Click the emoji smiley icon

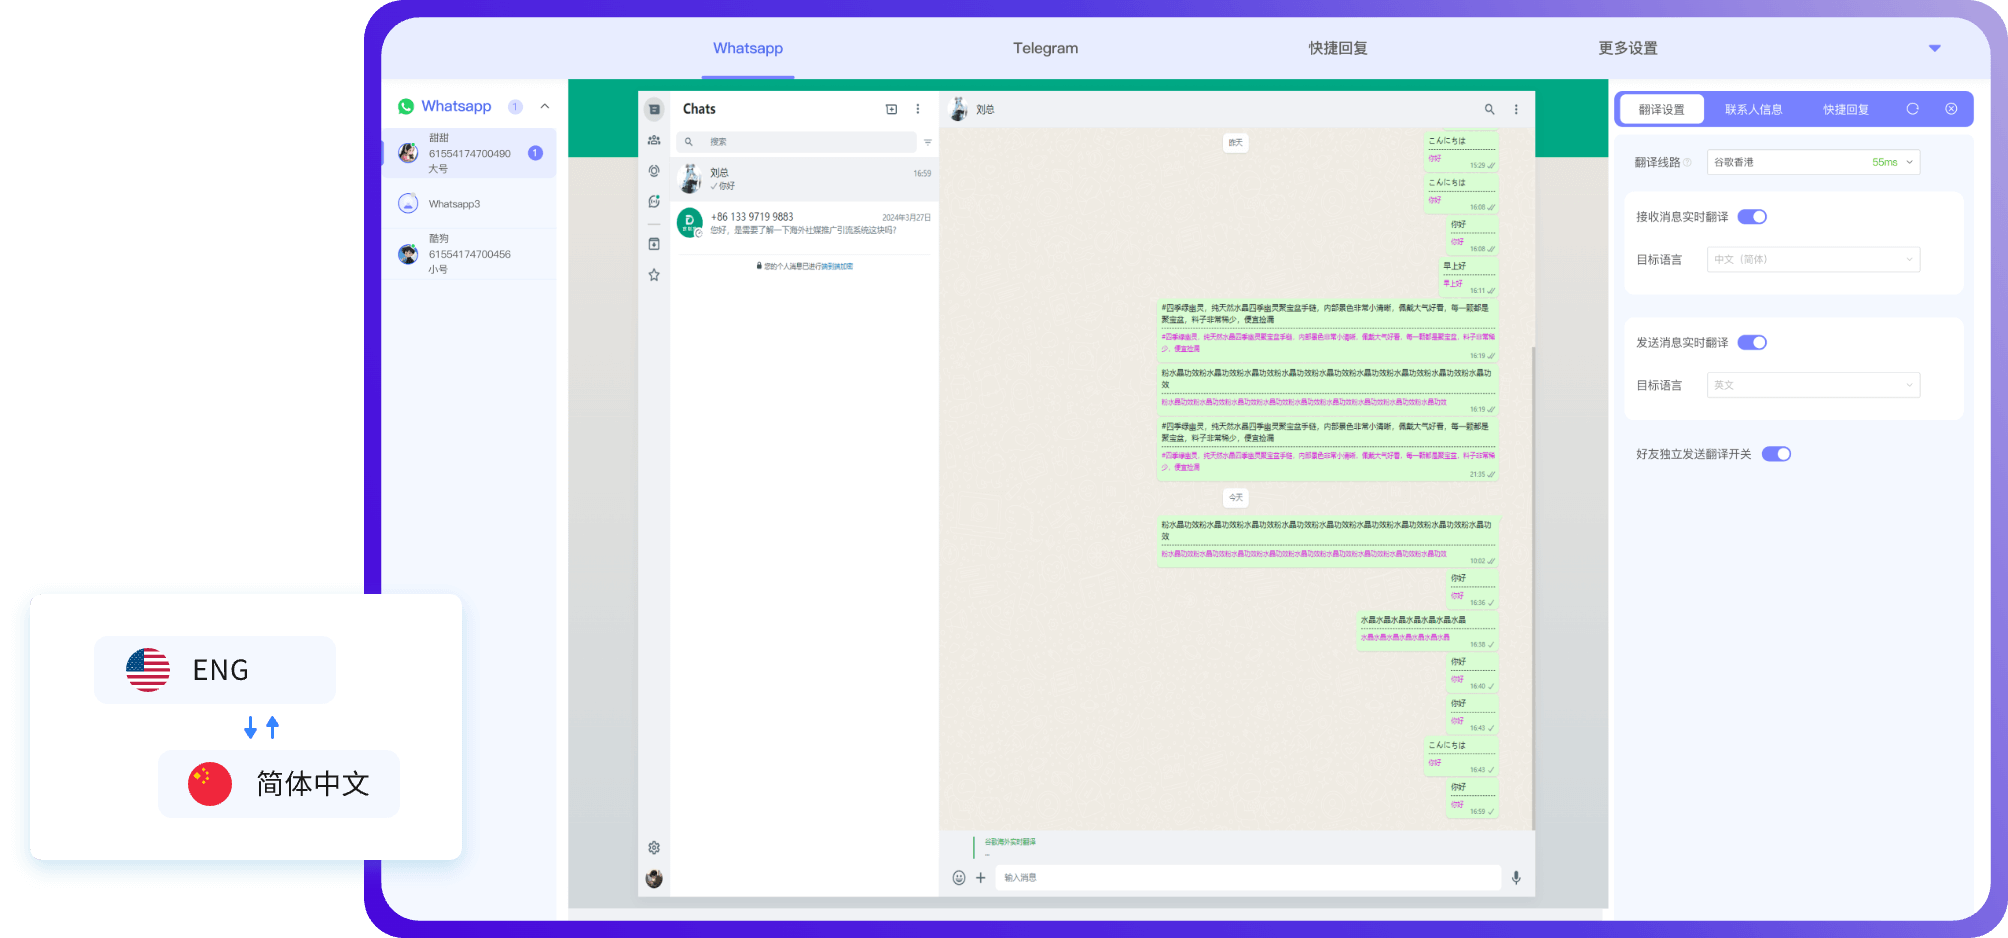(x=958, y=878)
